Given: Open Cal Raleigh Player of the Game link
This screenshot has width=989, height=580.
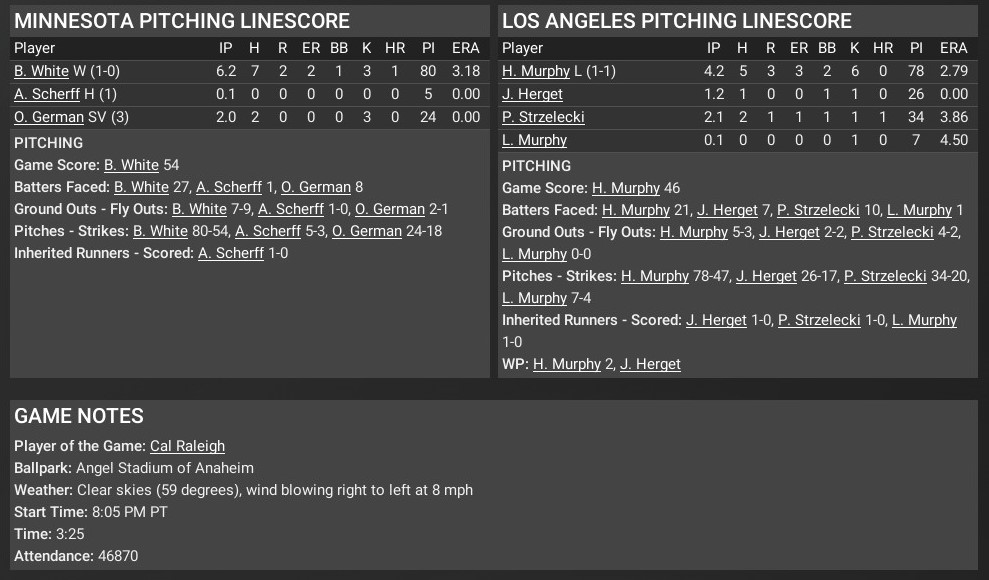Looking at the screenshot, I should pyautogui.click(x=187, y=446).
